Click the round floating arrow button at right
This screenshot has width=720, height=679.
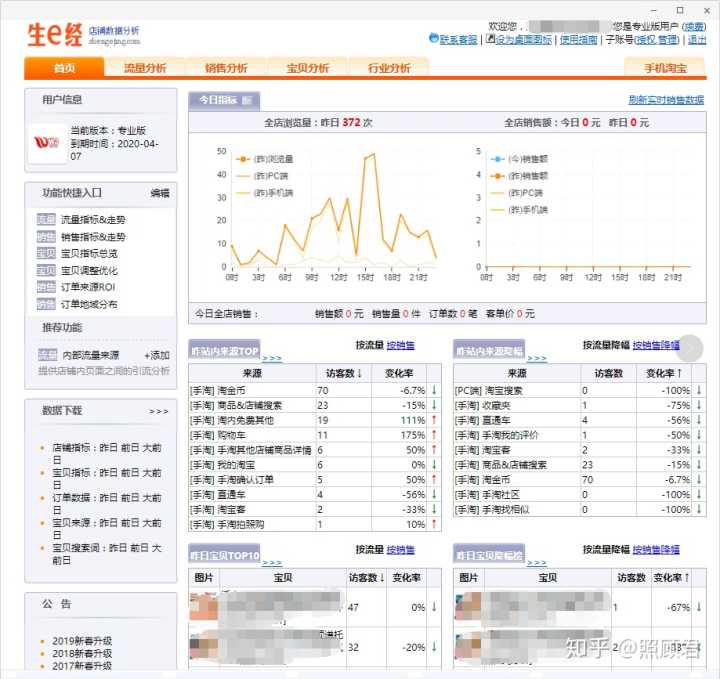(690, 348)
